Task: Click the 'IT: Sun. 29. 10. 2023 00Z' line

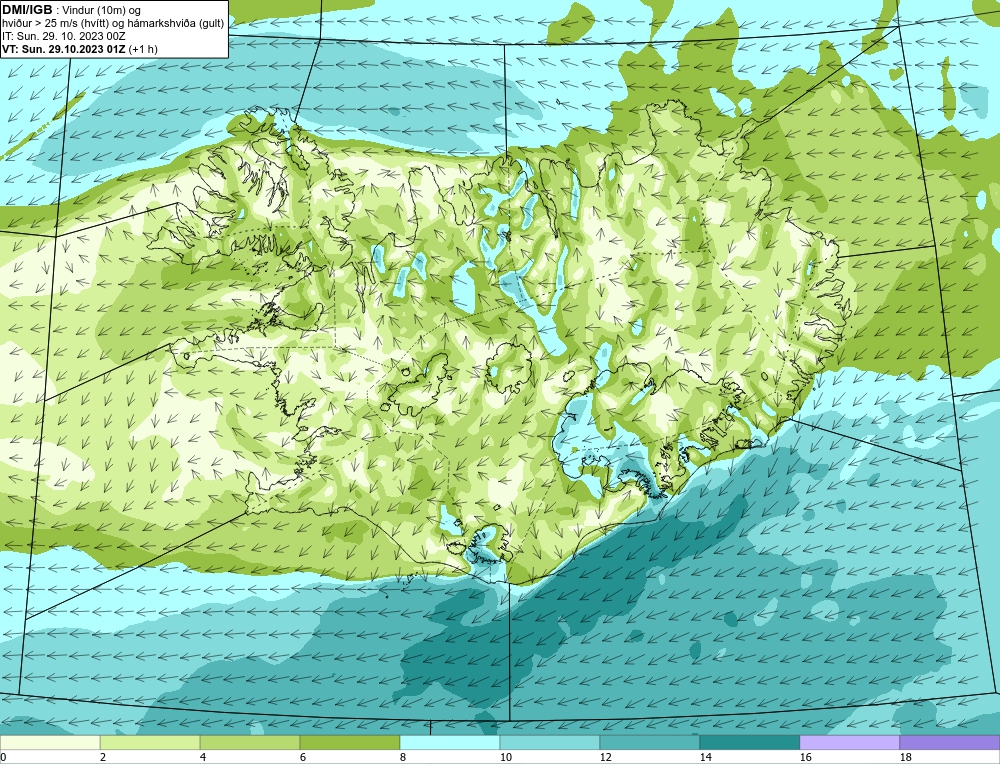Action: pos(64,36)
